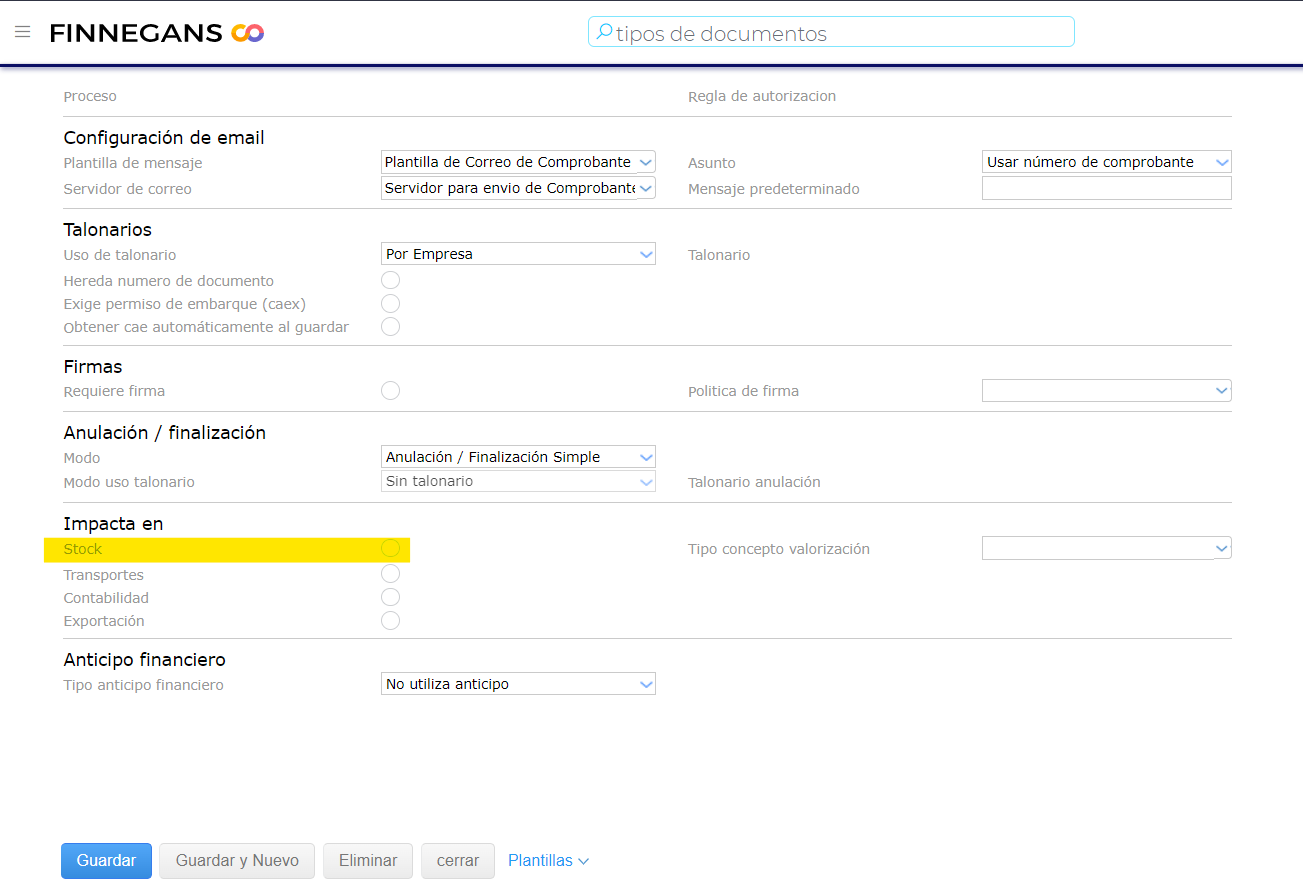Screen dimensions: 1303x887
Task: Open the hamburger menu icon
Action: [22, 32]
